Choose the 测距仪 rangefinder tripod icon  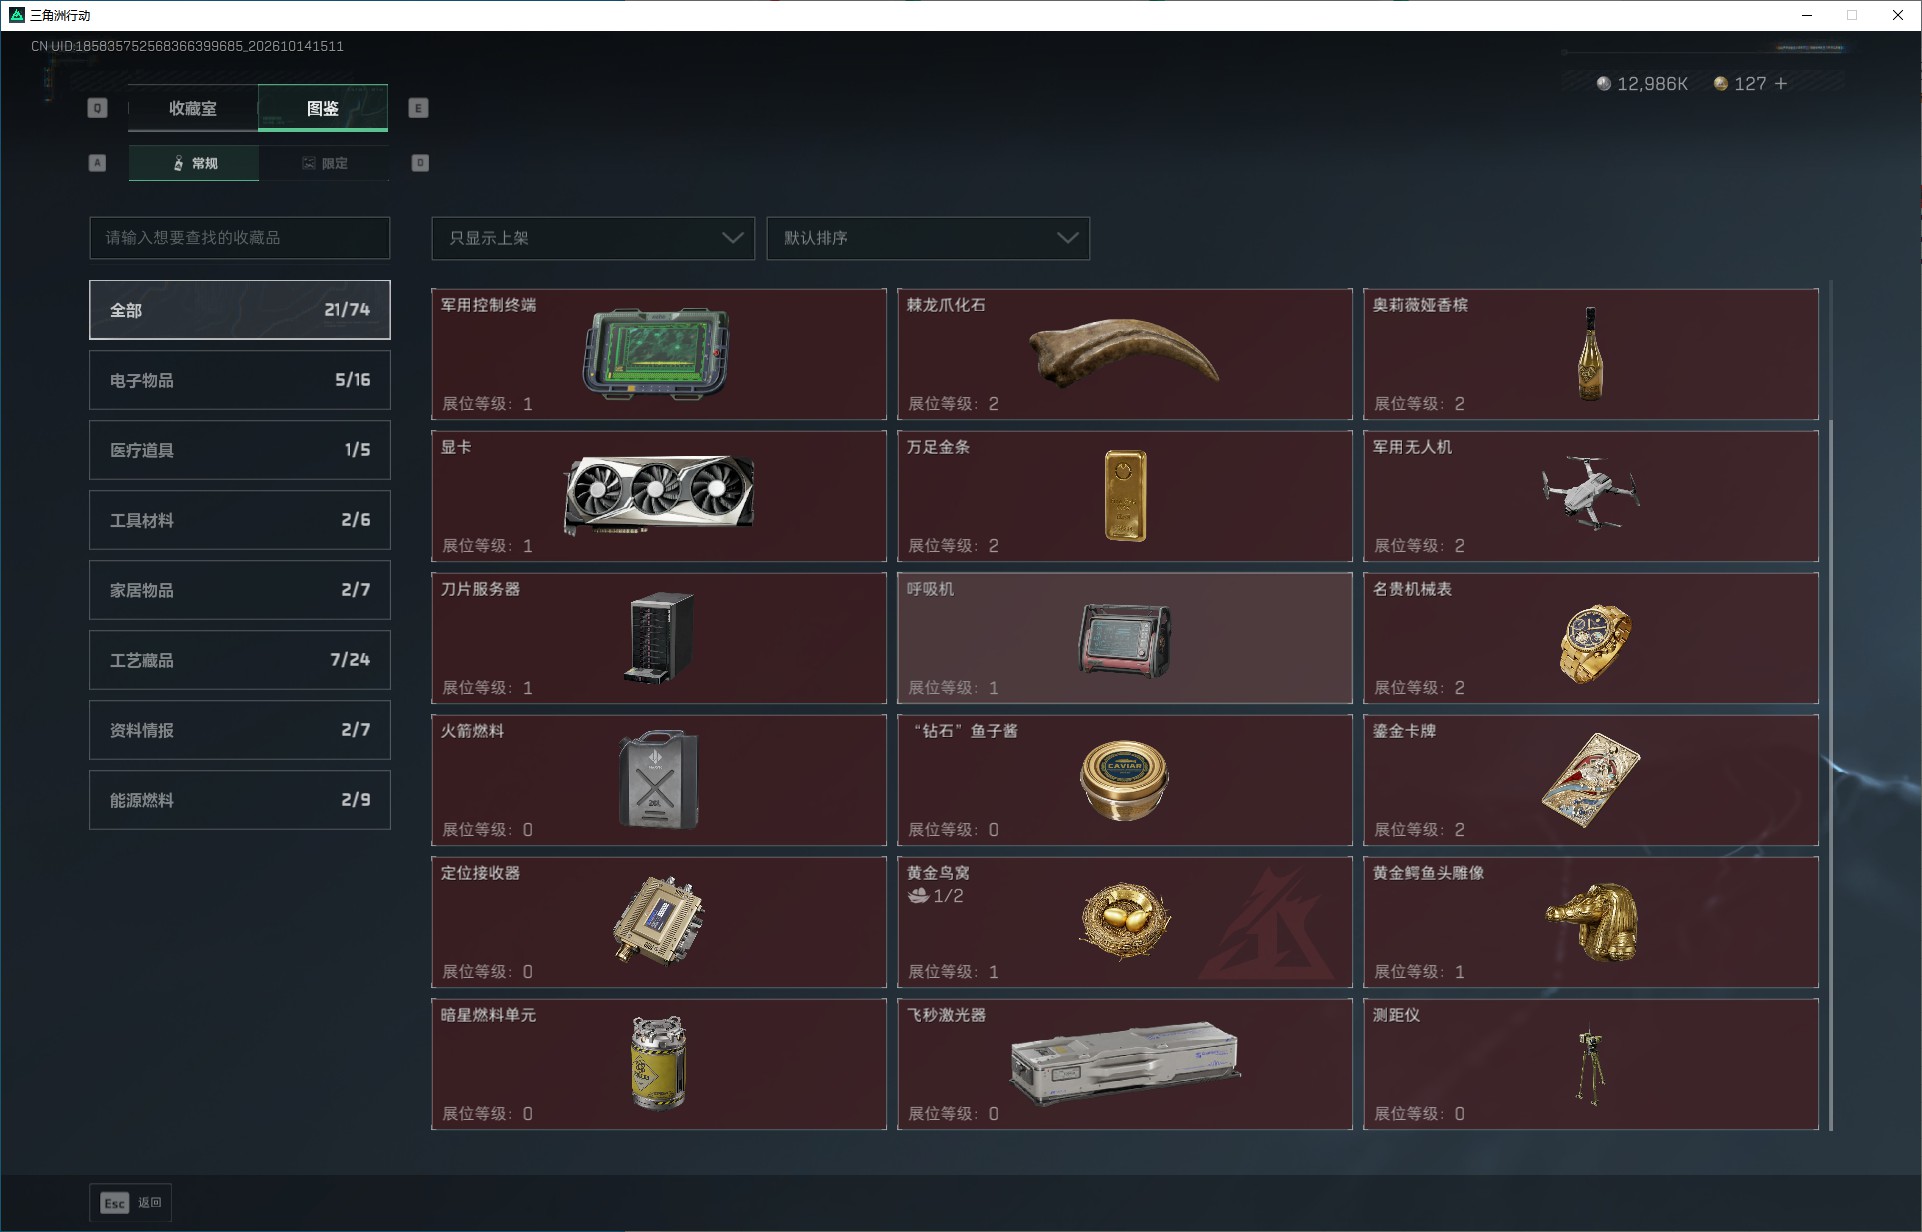1590,1065
